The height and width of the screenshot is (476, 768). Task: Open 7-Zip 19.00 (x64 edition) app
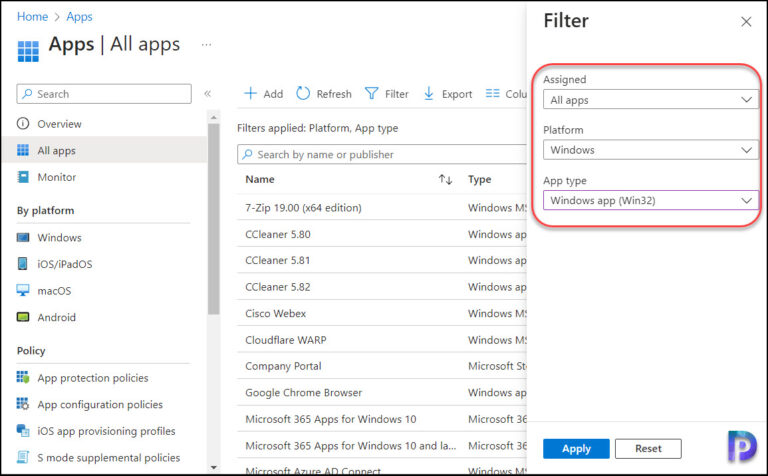pyautogui.click(x=303, y=208)
